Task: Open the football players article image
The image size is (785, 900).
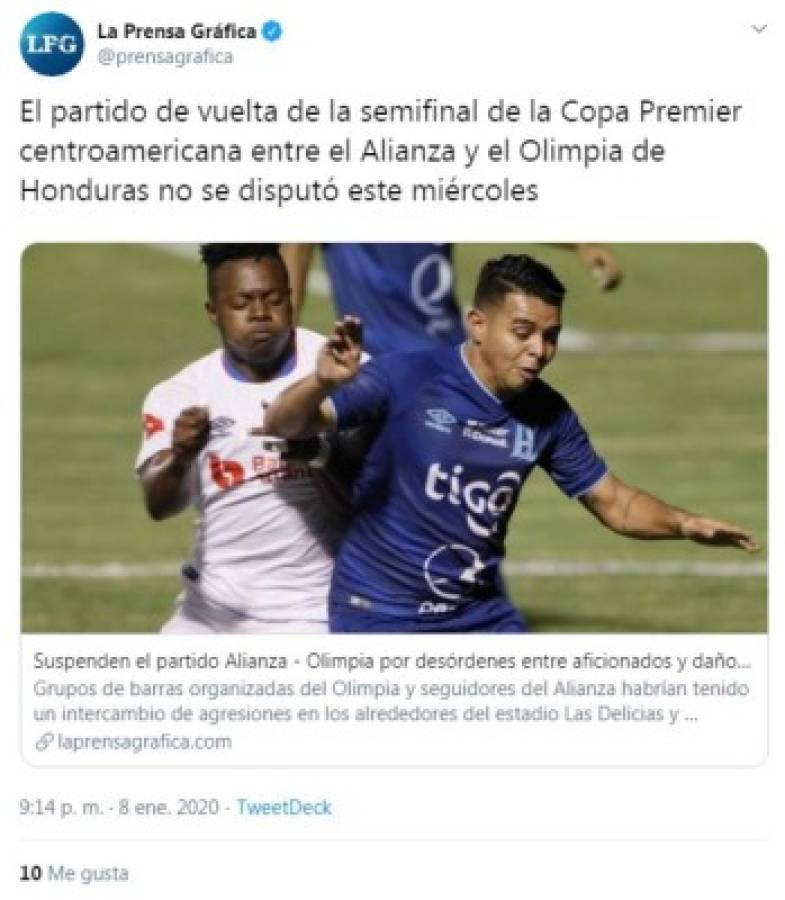Action: (394, 438)
